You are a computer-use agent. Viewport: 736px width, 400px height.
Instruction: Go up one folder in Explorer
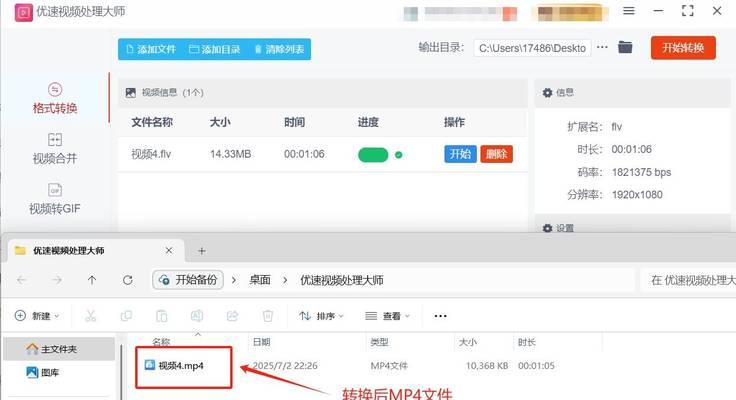point(92,280)
